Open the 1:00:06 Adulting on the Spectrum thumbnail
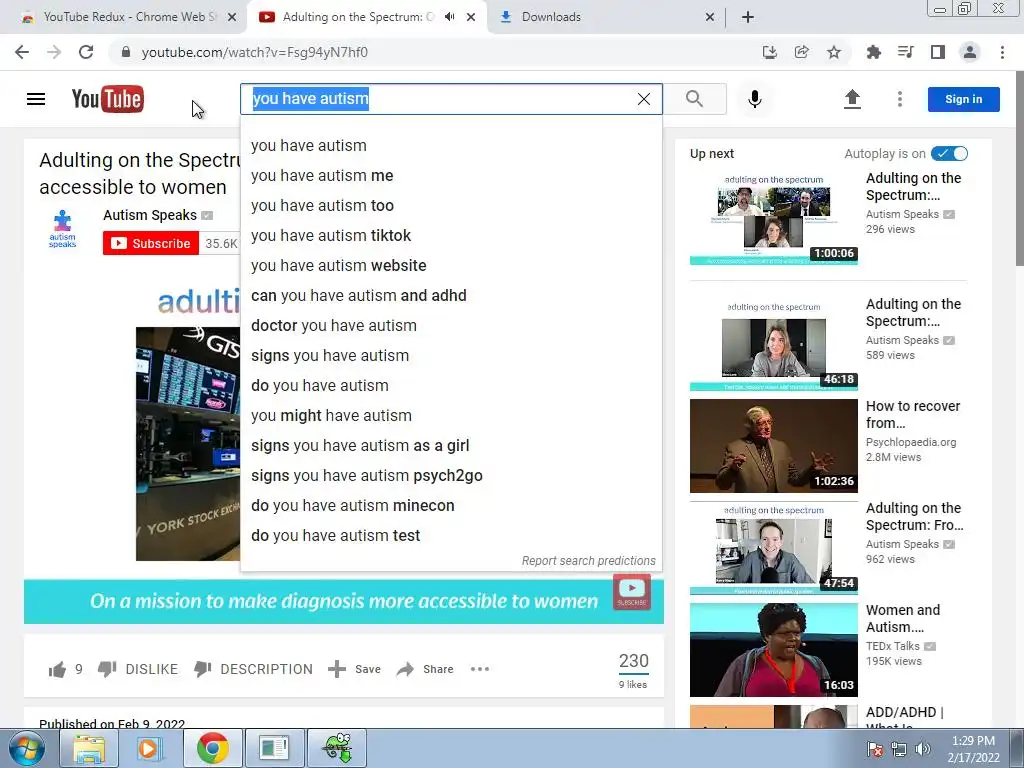 pos(773,218)
